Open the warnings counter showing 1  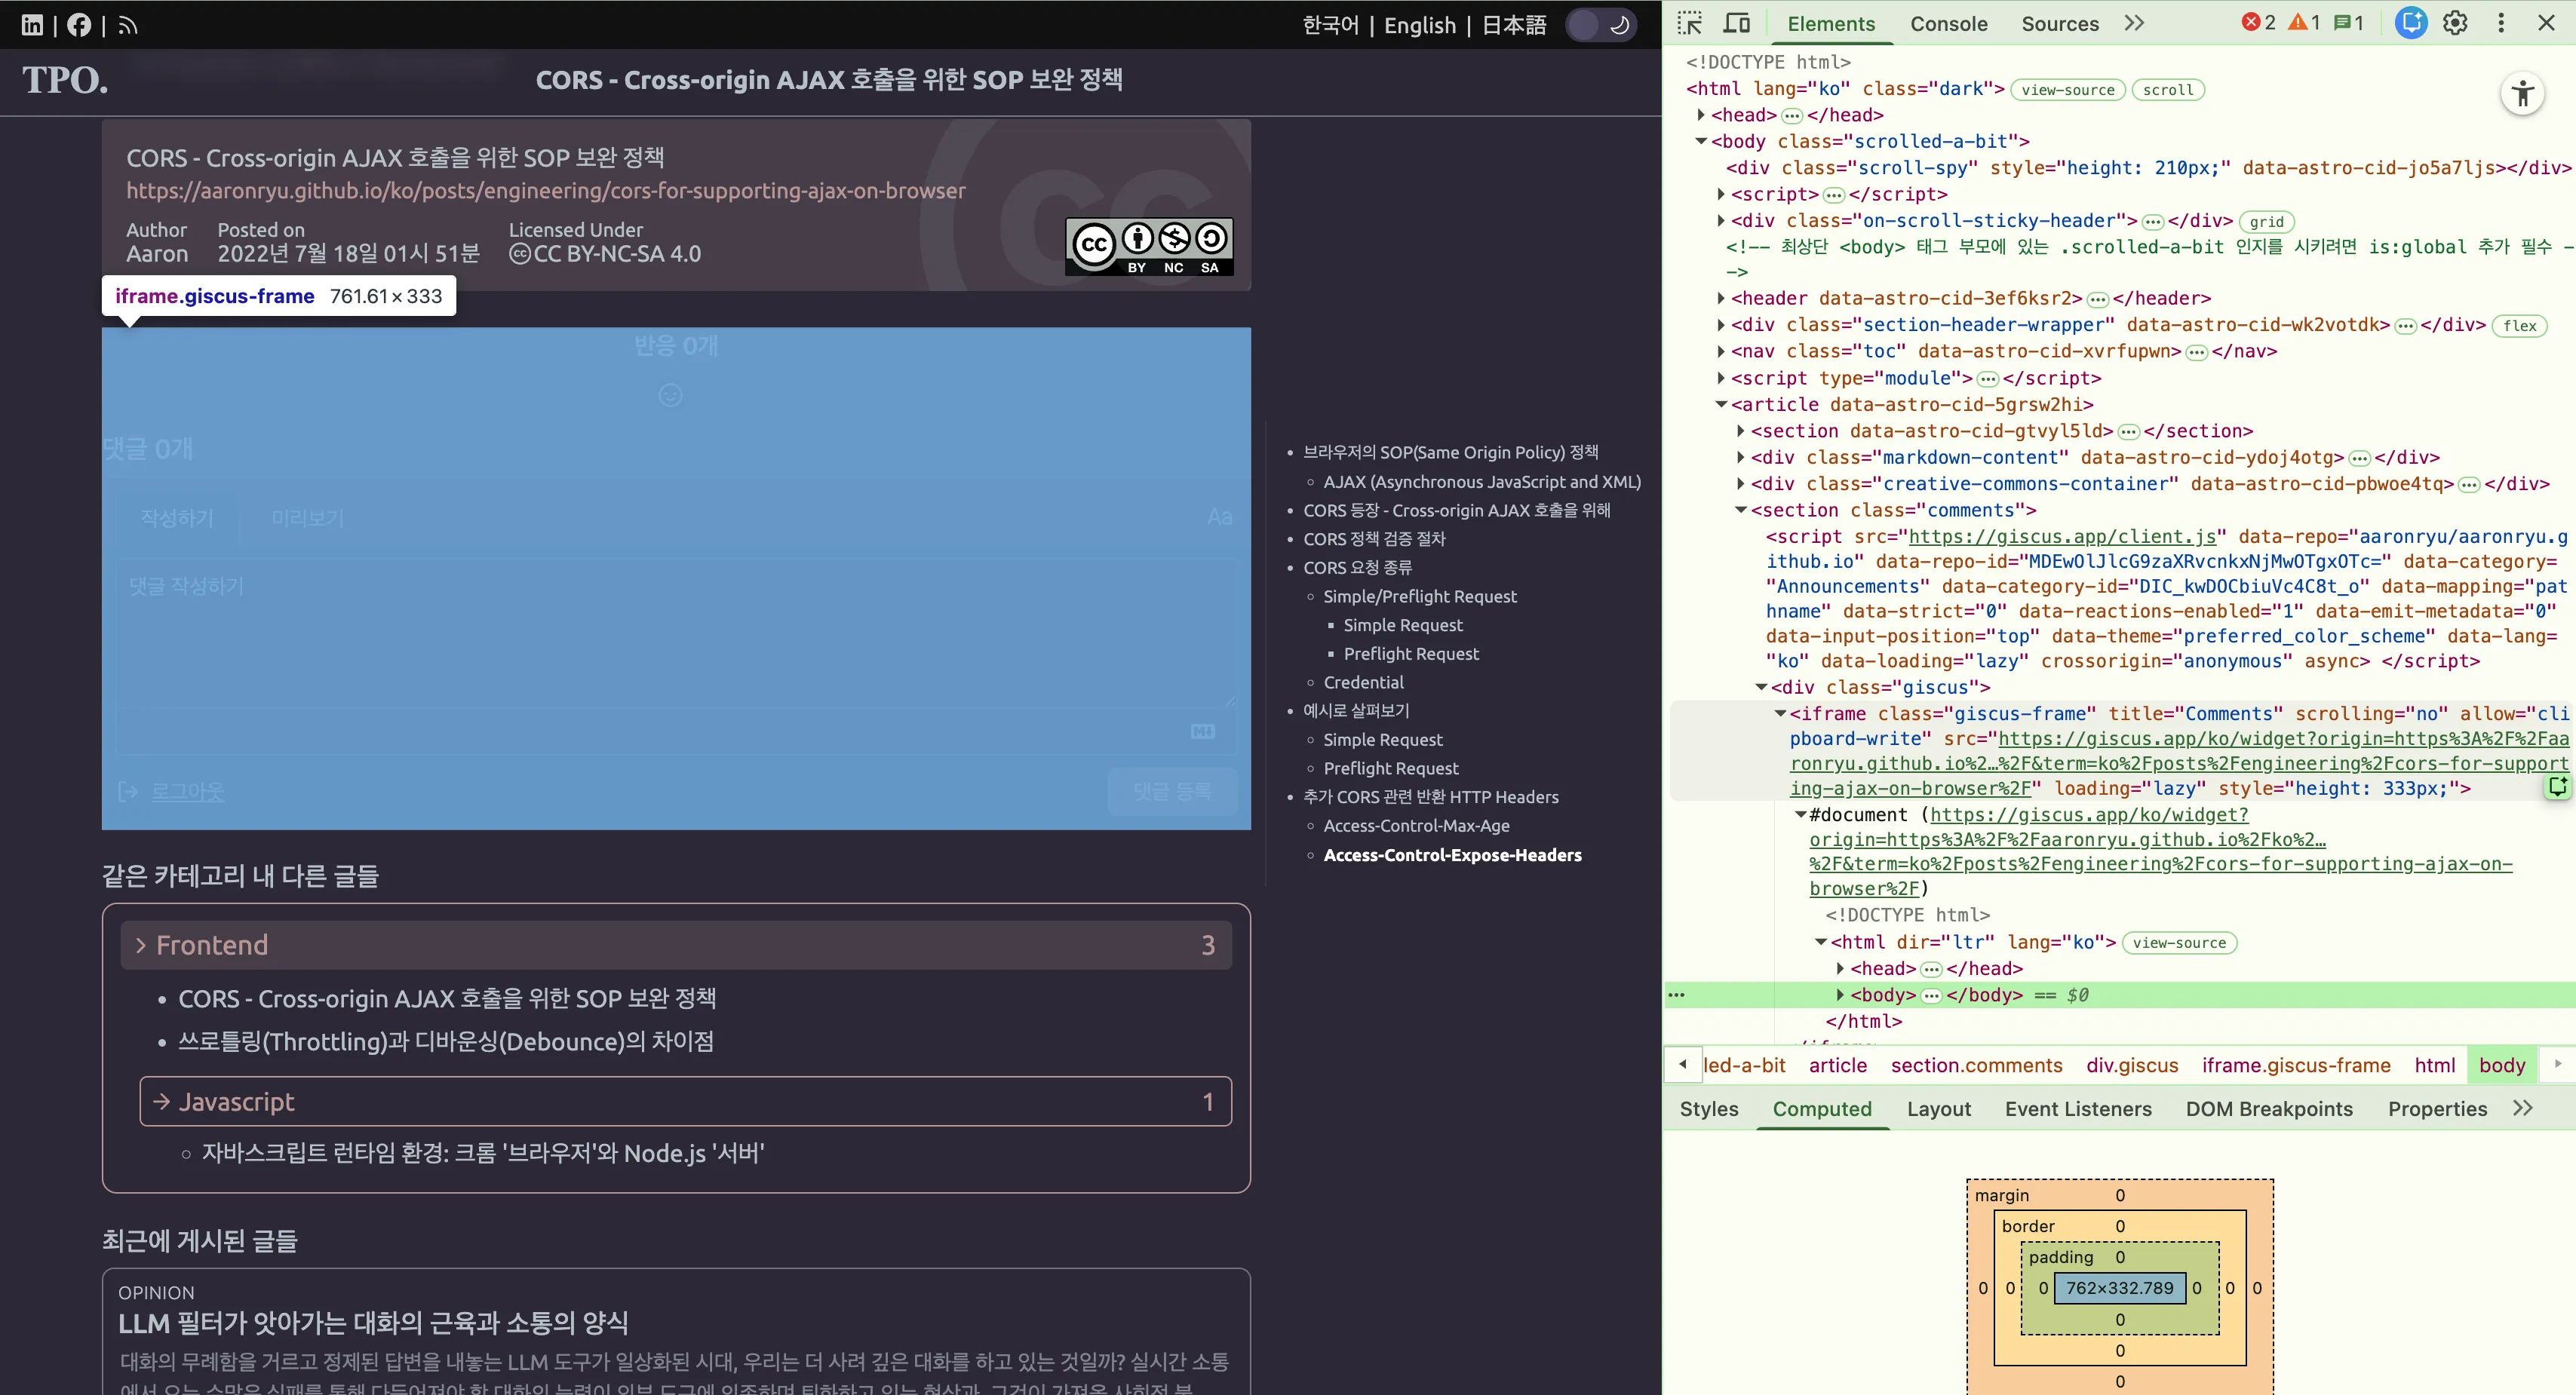point(2304,22)
